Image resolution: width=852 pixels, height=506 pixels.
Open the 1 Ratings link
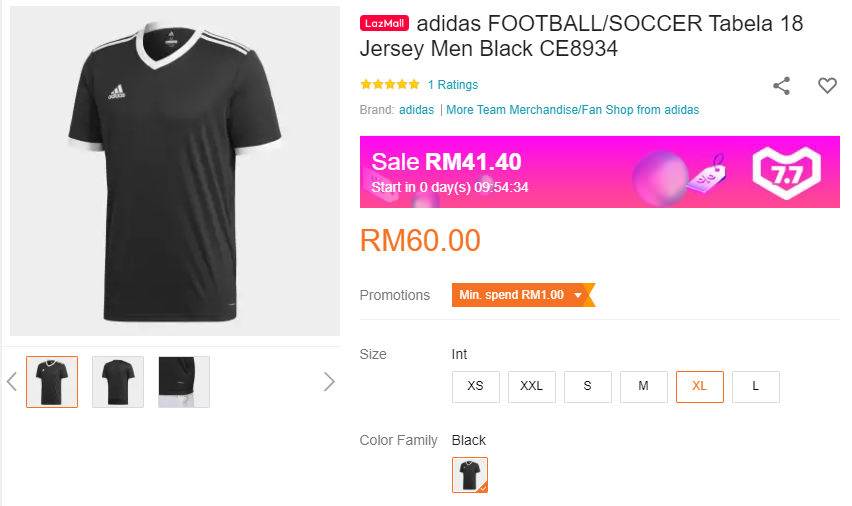point(452,85)
